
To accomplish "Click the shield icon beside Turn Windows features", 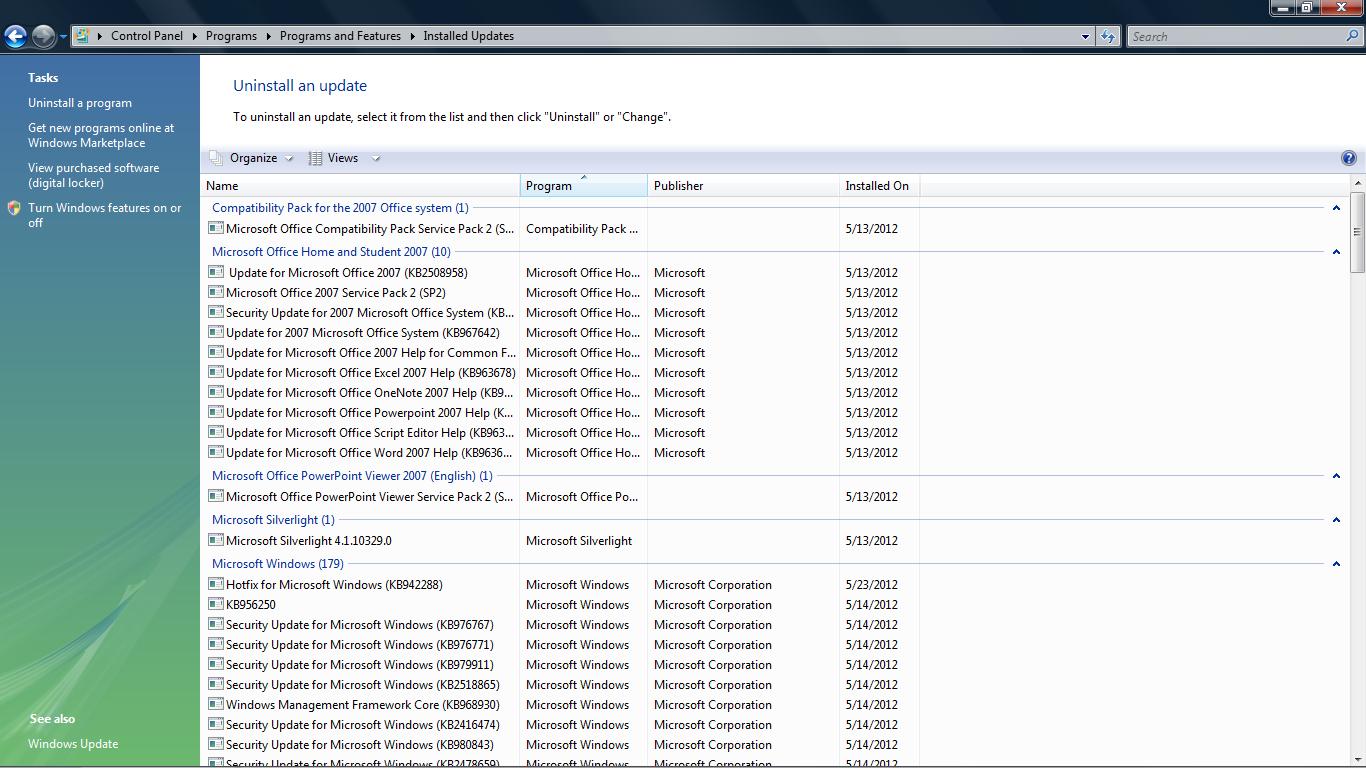I will [x=14, y=208].
